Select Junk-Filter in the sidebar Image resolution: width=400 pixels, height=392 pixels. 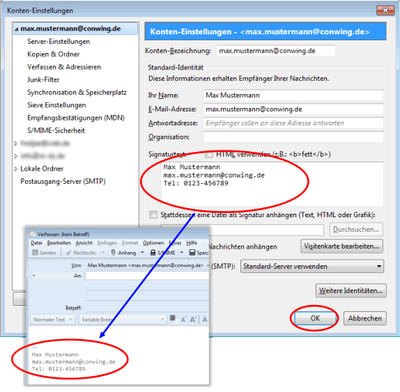click(x=43, y=80)
